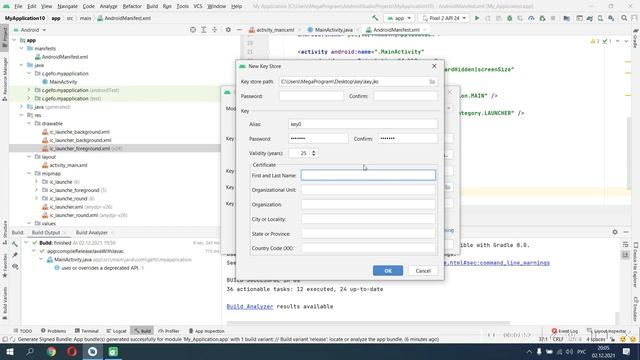Open the File menu

pyautogui.click(x=18, y=6)
